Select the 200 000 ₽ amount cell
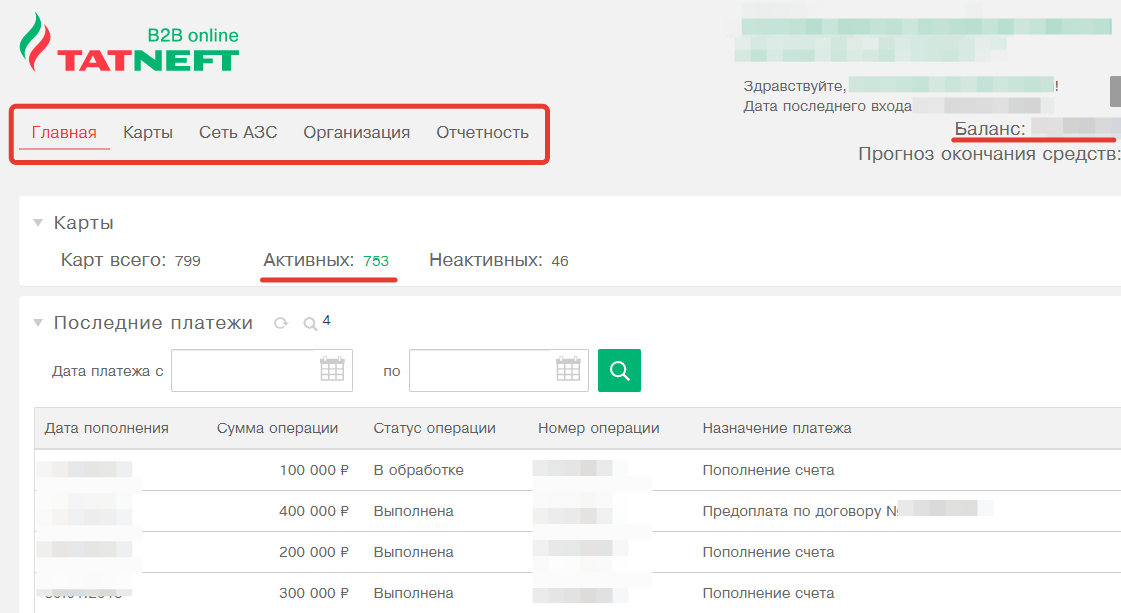The image size is (1121, 613). (x=314, y=552)
